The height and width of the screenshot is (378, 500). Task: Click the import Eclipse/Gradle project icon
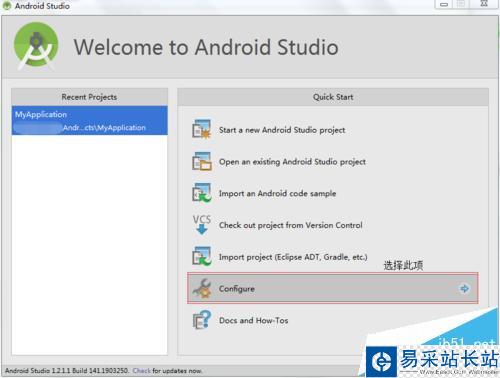[x=202, y=256]
